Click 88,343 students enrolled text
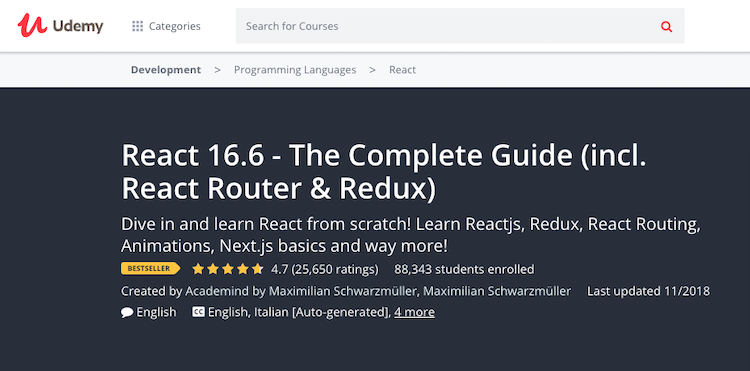The image size is (750, 371). coord(464,269)
